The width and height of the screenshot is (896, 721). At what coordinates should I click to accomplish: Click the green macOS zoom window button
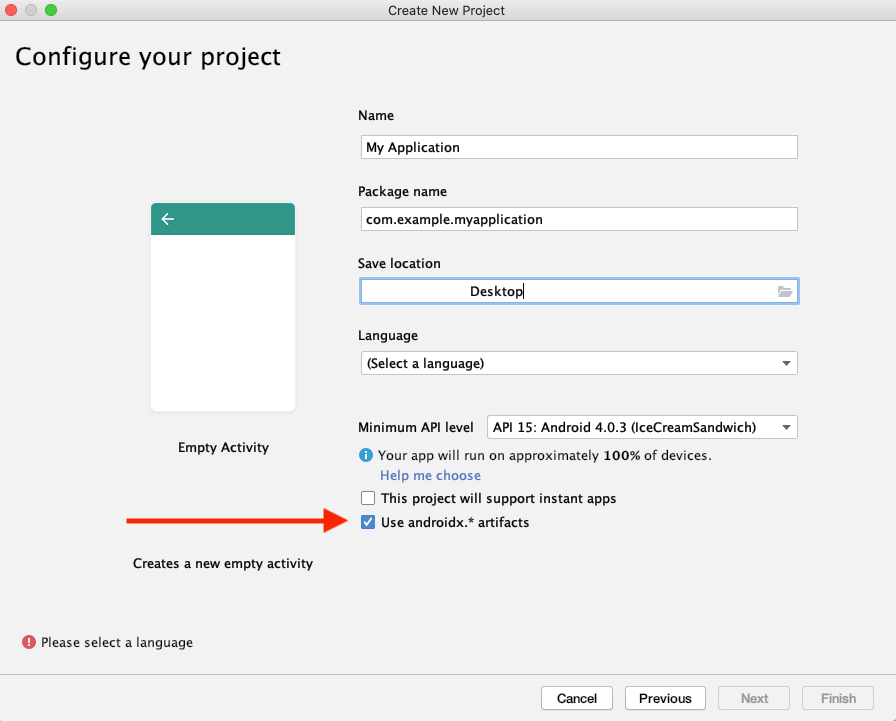pos(51,10)
